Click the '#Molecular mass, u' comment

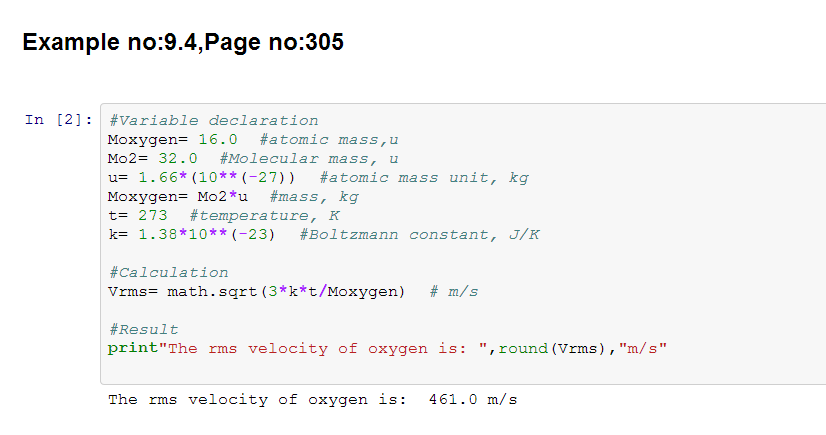[308, 158]
